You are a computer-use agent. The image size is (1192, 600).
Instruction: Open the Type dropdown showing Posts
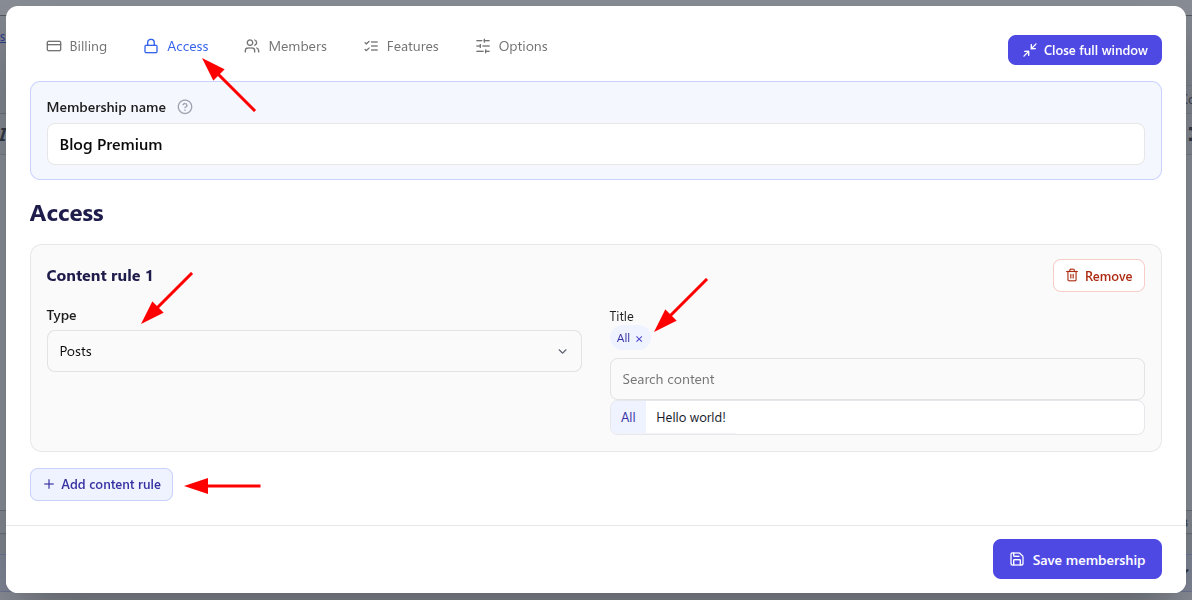click(314, 351)
